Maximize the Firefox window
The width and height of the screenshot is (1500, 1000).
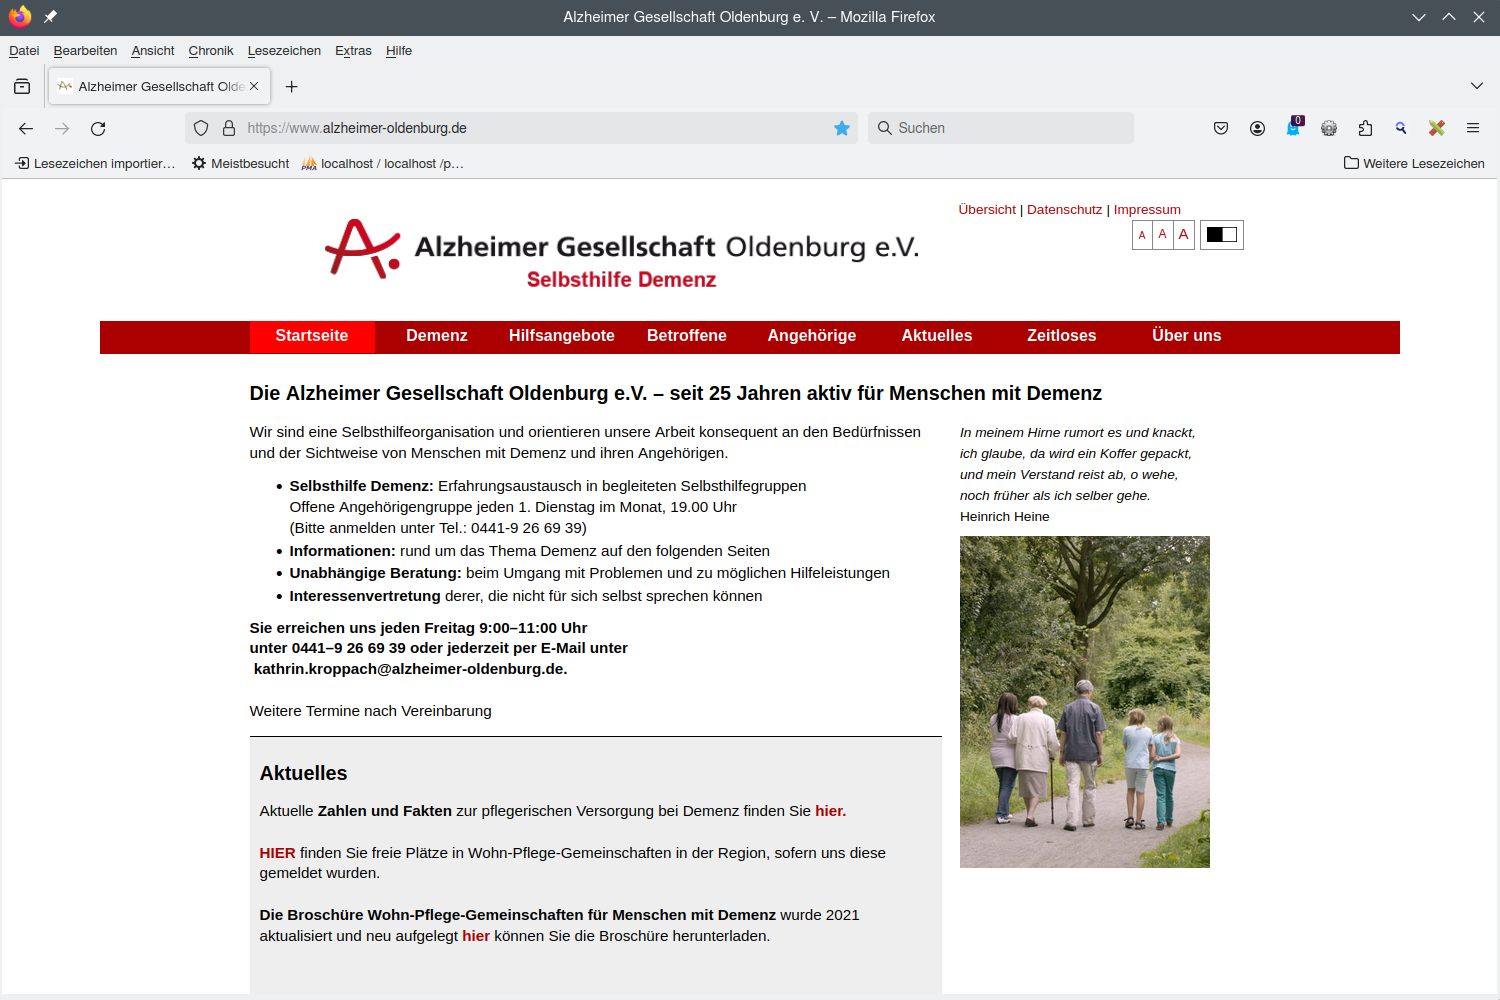(1448, 17)
